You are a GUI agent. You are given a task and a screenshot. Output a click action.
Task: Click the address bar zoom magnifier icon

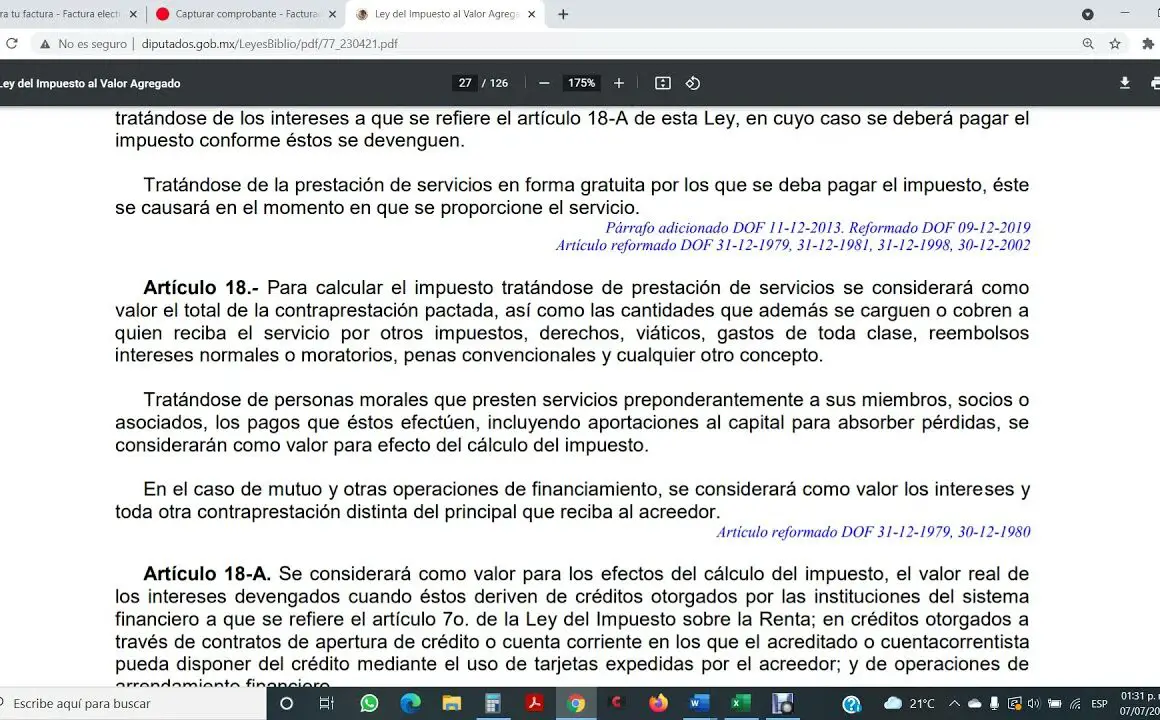pyautogui.click(x=1088, y=44)
